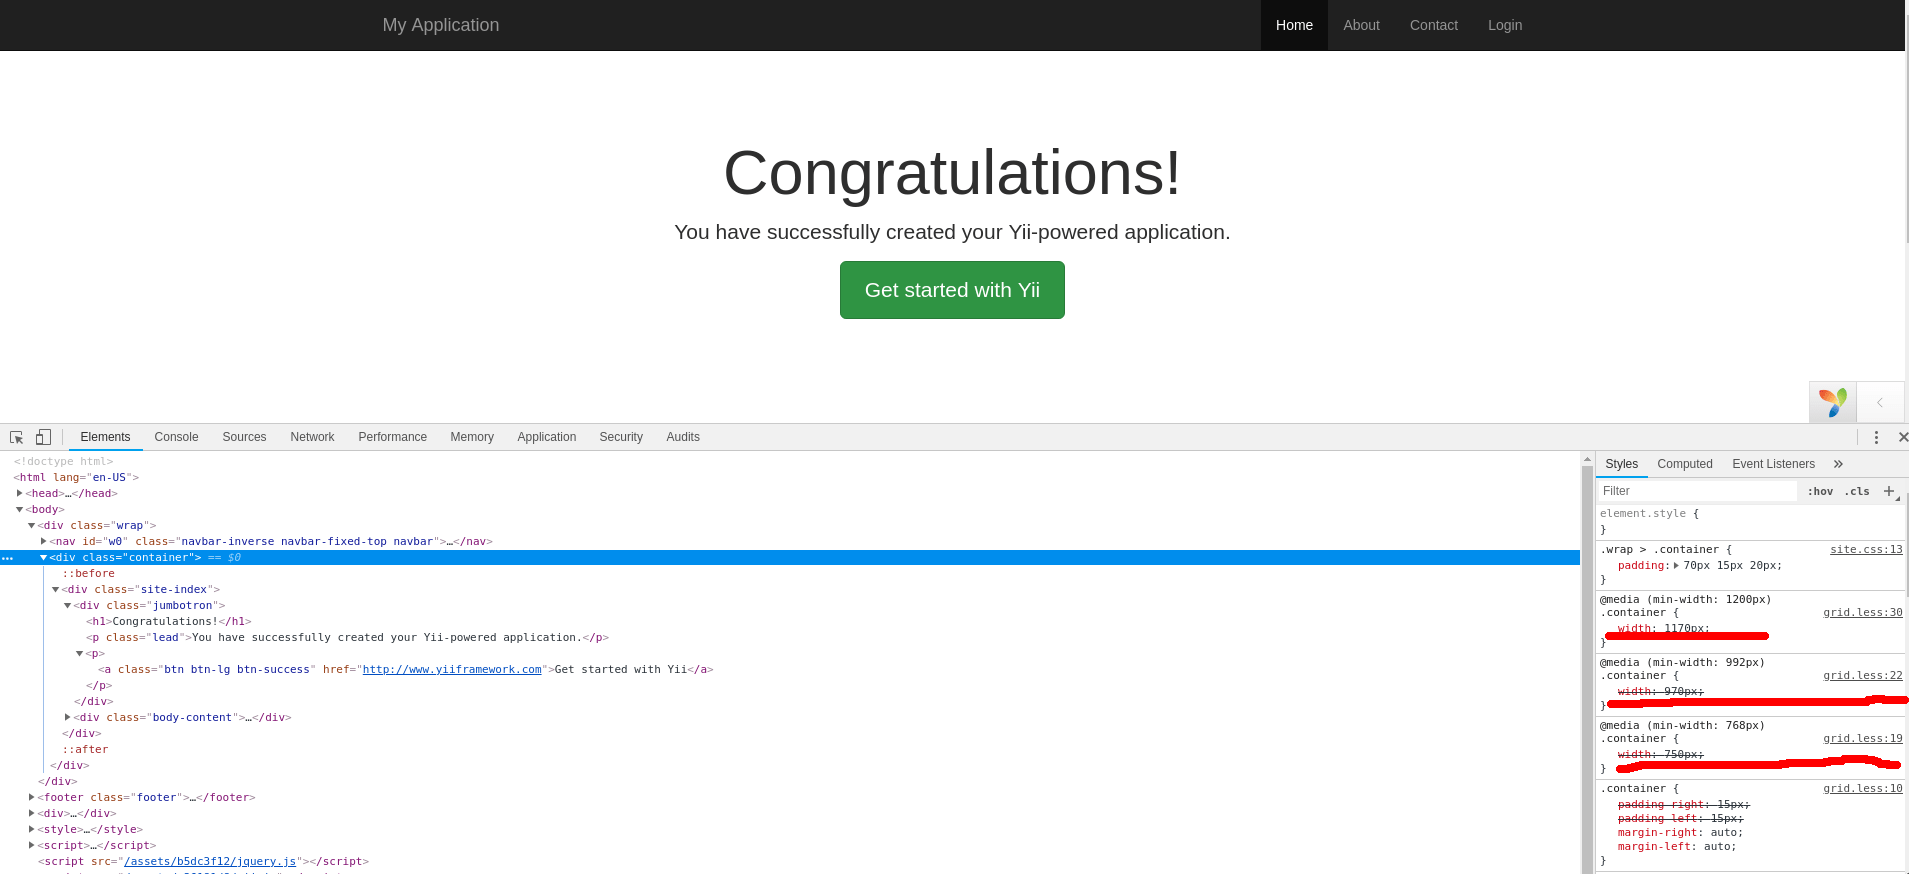
Task: Switch to Computed styles tab
Action: pyautogui.click(x=1684, y=464)
